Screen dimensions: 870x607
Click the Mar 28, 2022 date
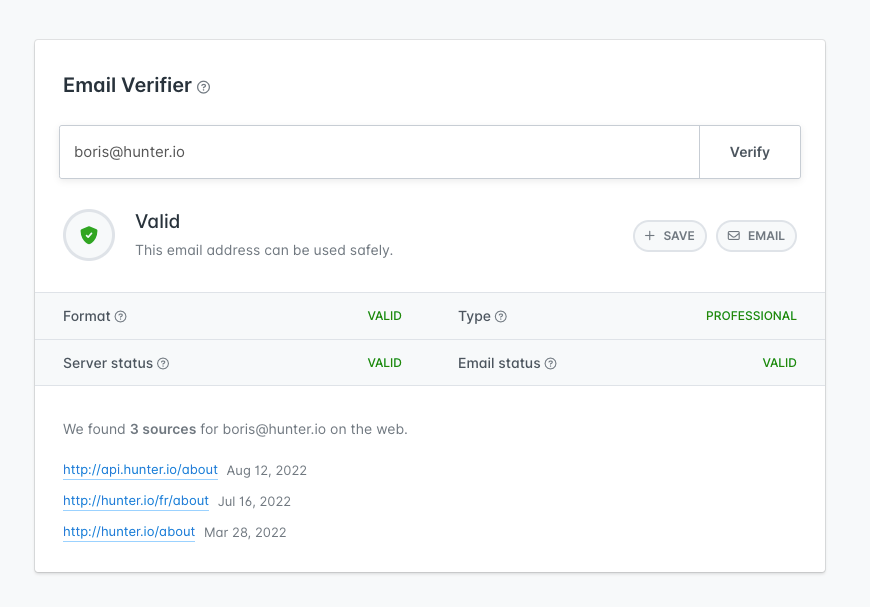tap(245, 533)
